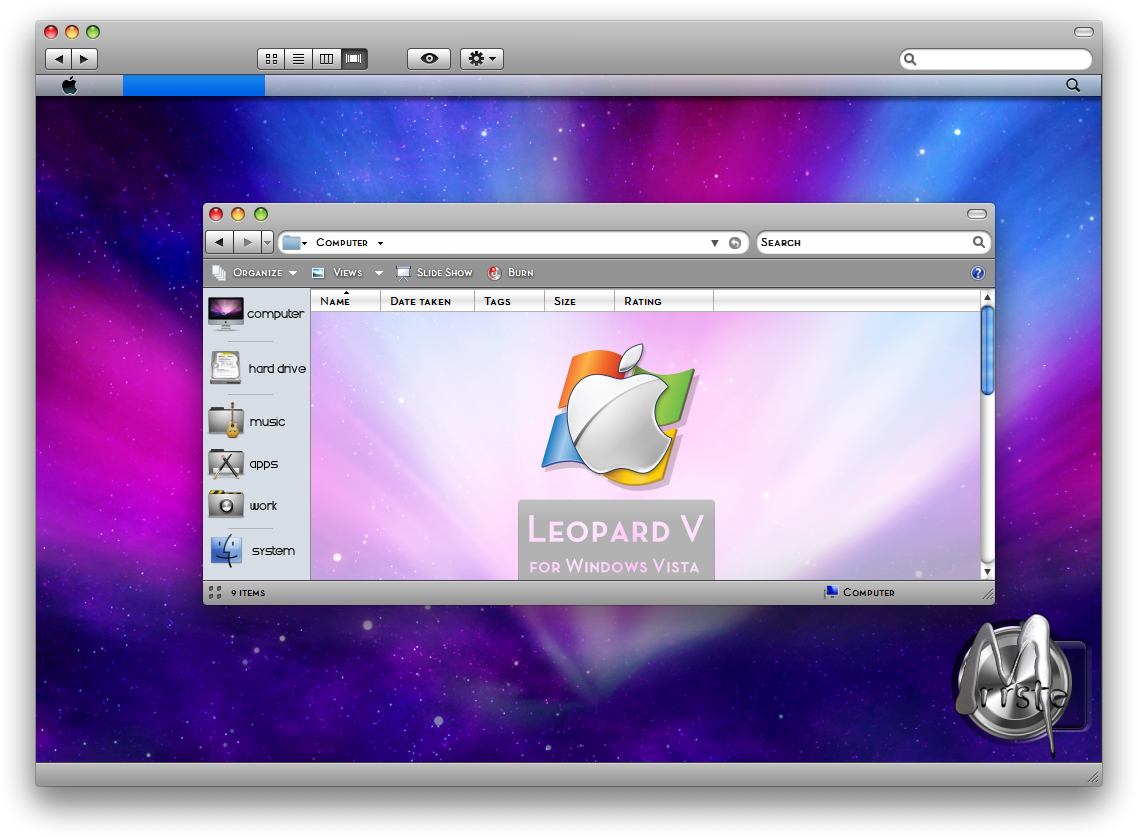Screen dimensions: 1138x837
Task: Sort by Tags column header
Action: (509, 301)
